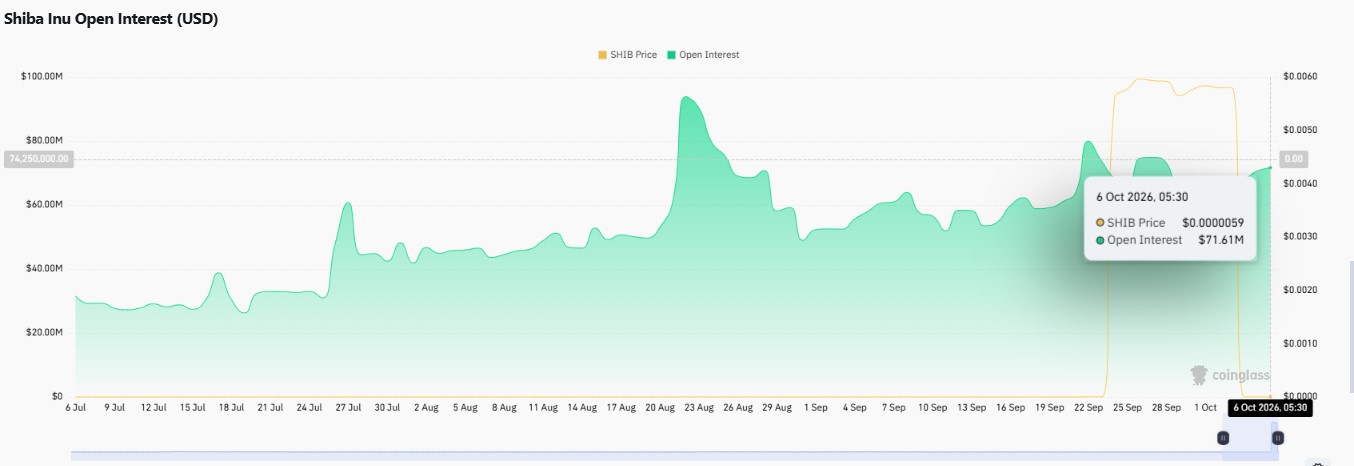Screen dimensions: 1354x466
Task: Click the 4 Sep date label
Action: (x=855, y=408)
